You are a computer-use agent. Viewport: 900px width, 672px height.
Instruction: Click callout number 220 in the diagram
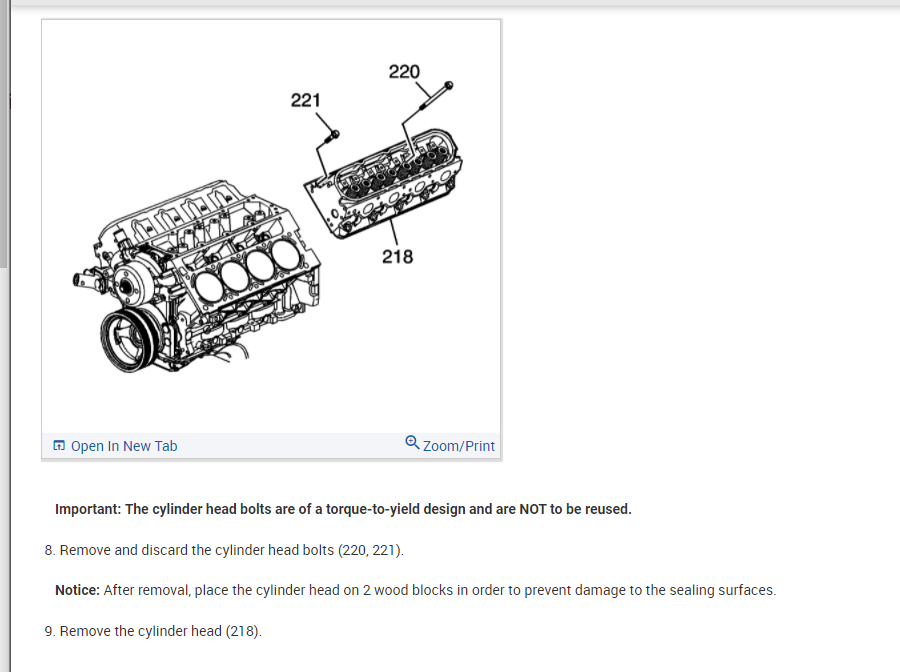pos(404,72)
